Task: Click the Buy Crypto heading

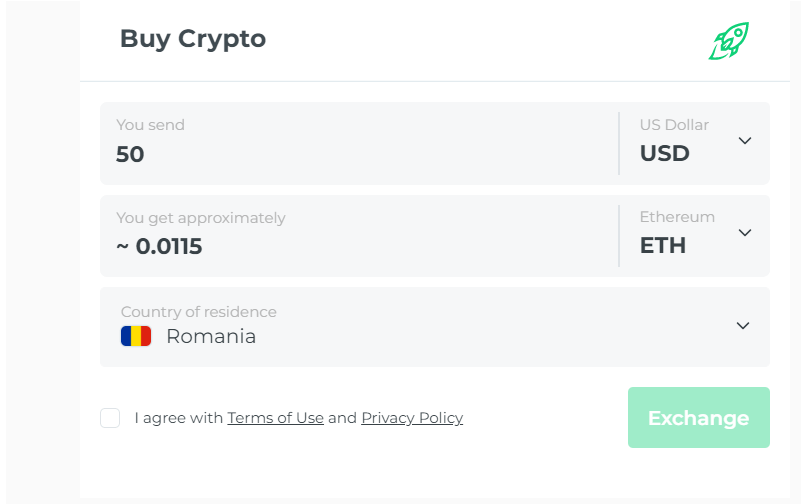Action: coord(193,39)
